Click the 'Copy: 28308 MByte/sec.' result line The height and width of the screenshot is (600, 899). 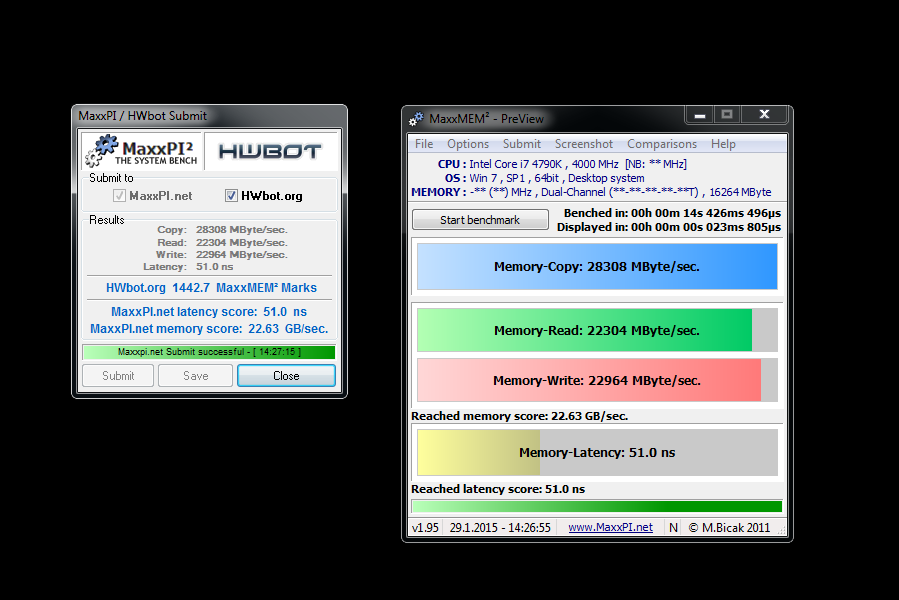pyautogui.click(x=222, y=229)
